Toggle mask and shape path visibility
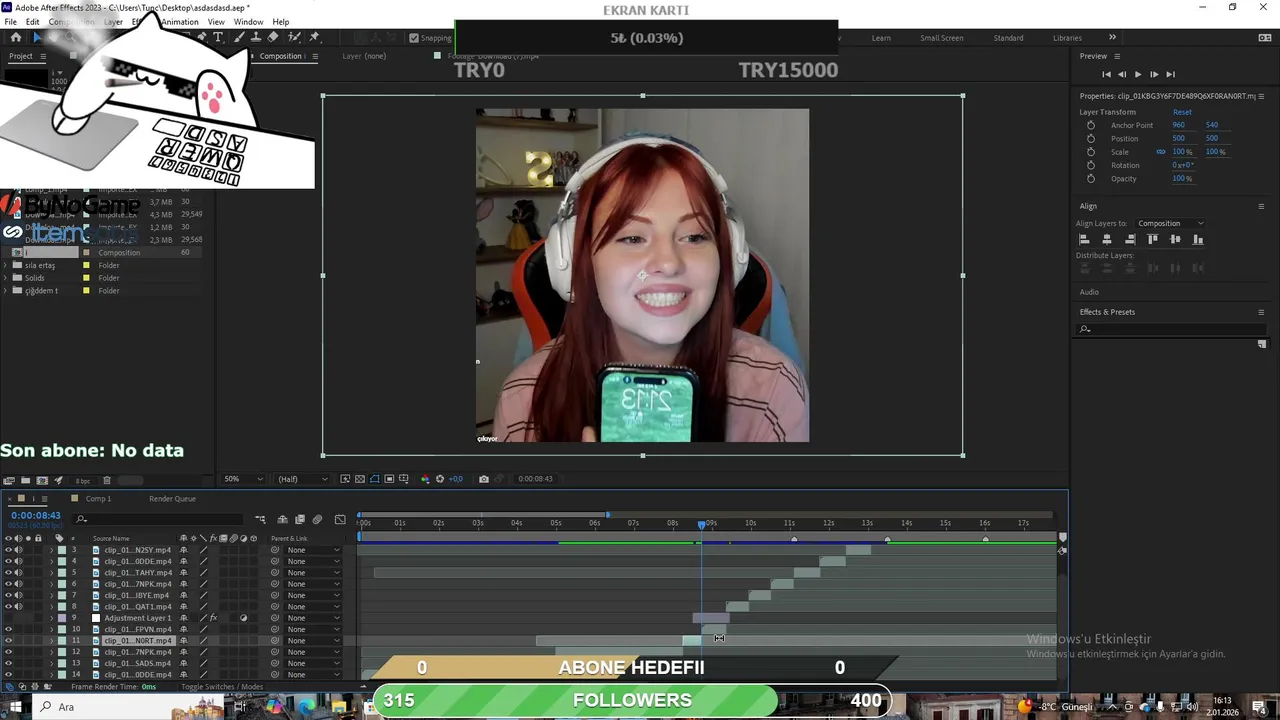 click(375, 479)
